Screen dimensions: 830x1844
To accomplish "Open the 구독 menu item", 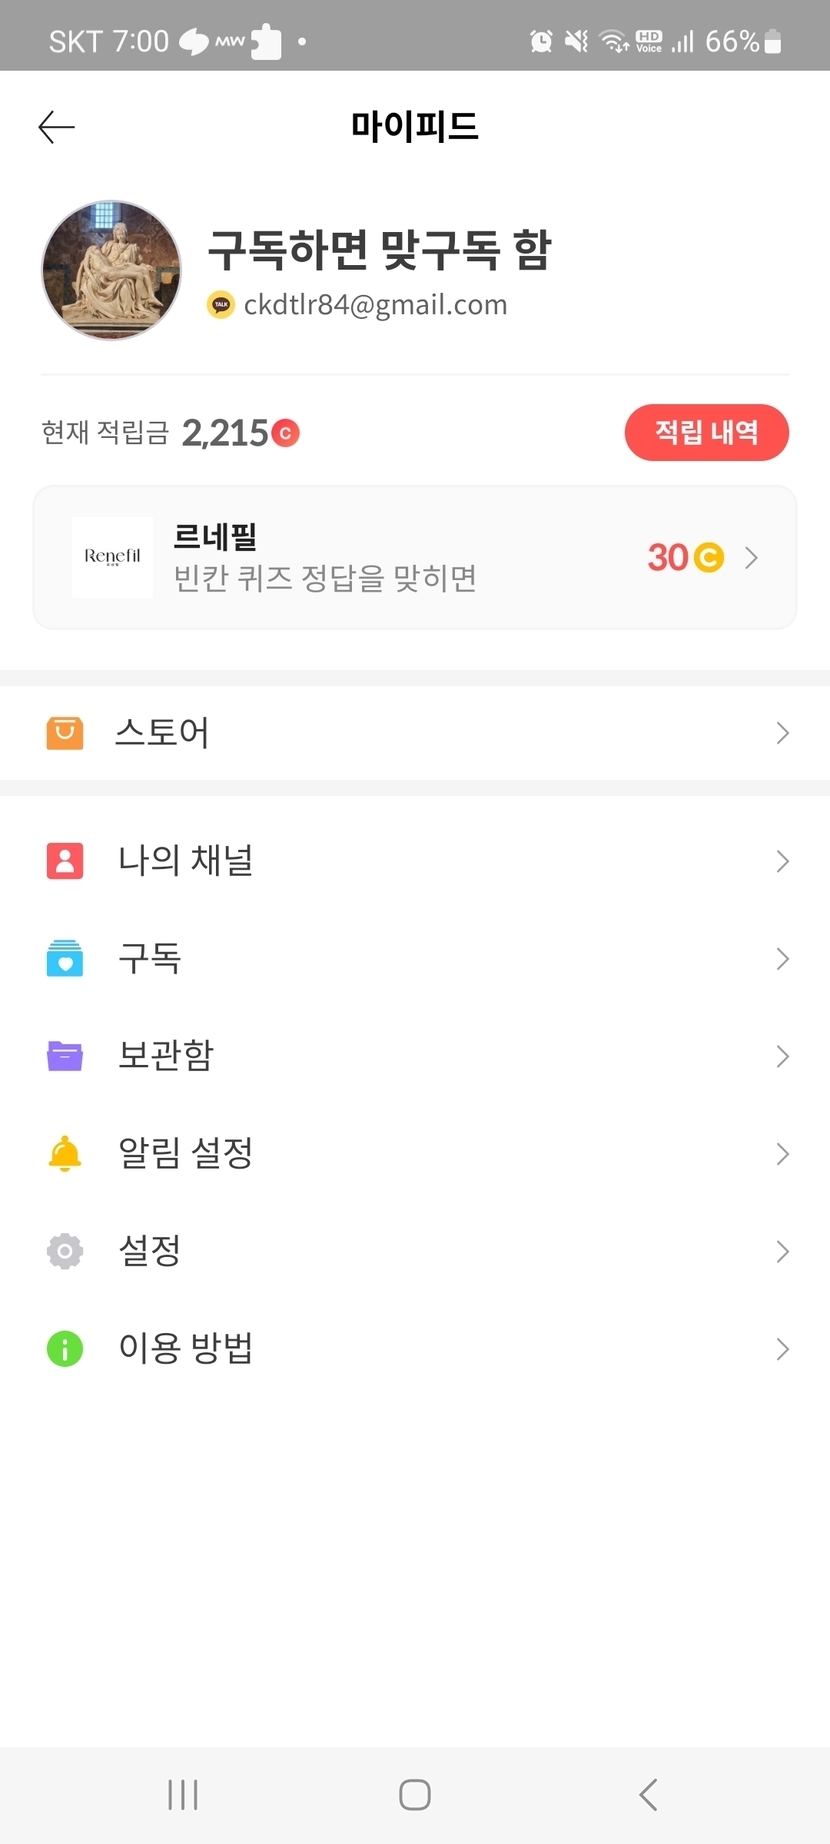I will 150,958.
